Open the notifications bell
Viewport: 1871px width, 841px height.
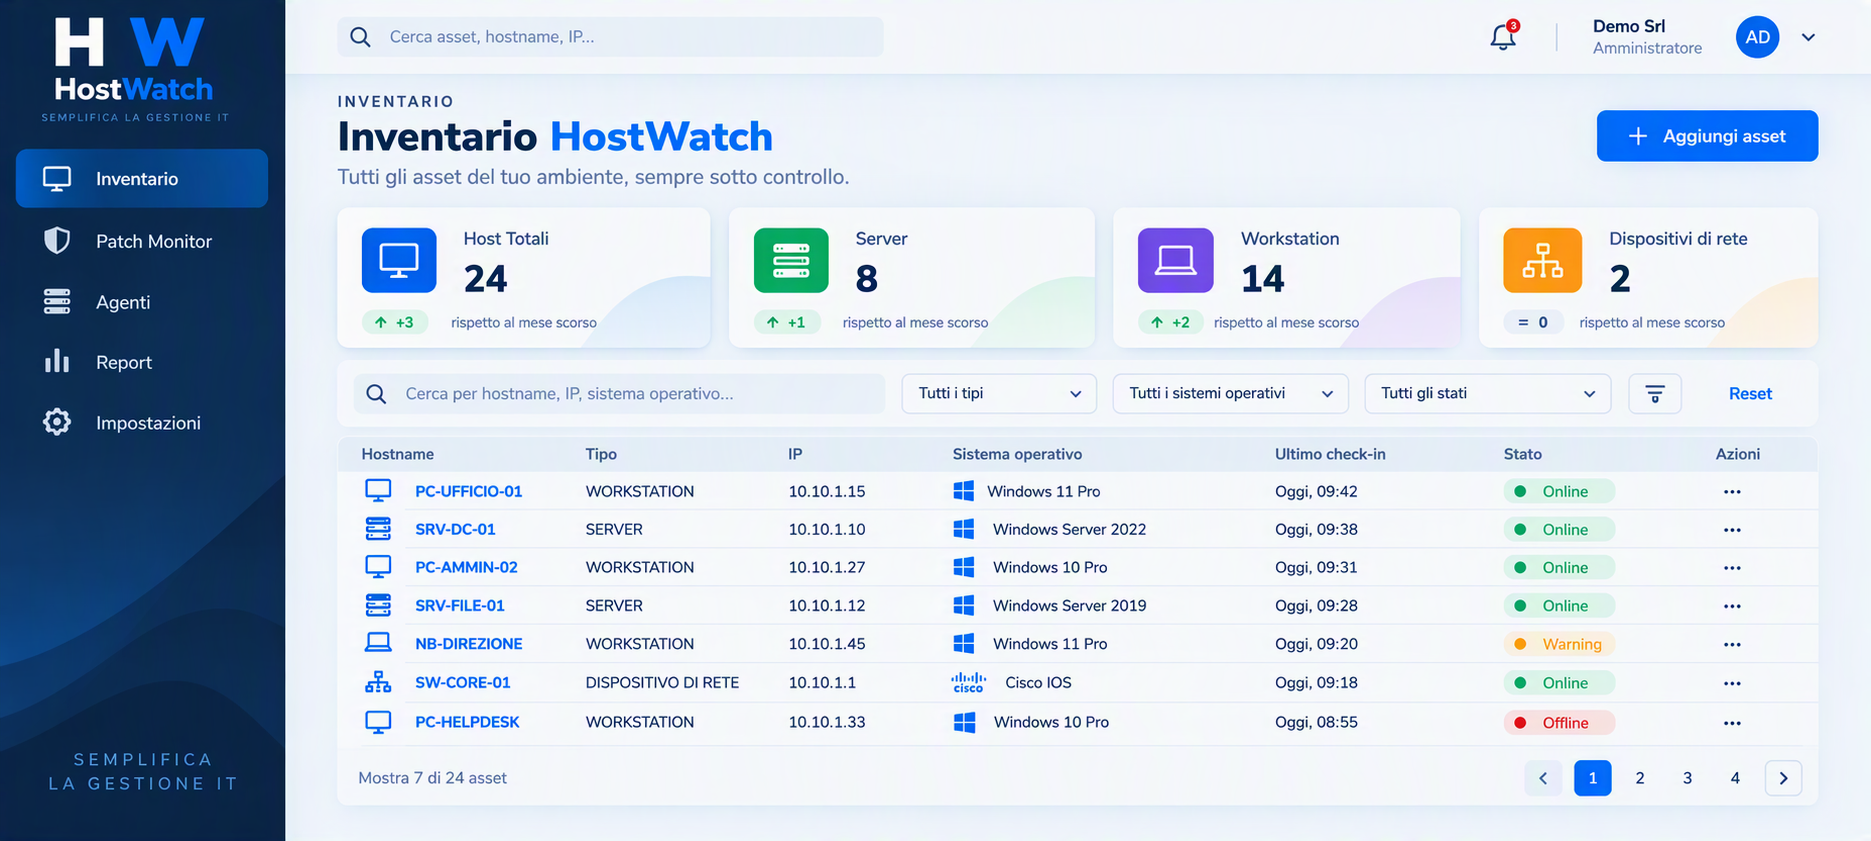pyautogui.click(x=1503, y=37)
